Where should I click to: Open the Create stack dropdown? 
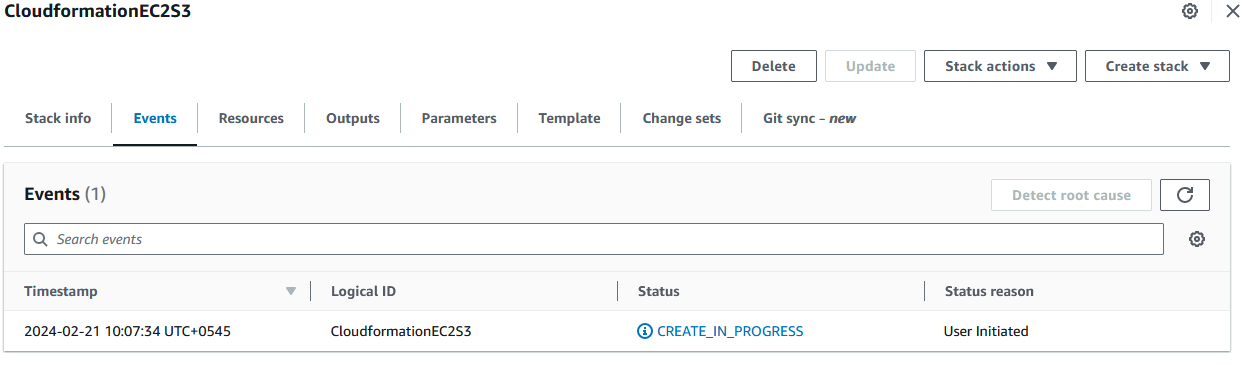[1157, 66]
